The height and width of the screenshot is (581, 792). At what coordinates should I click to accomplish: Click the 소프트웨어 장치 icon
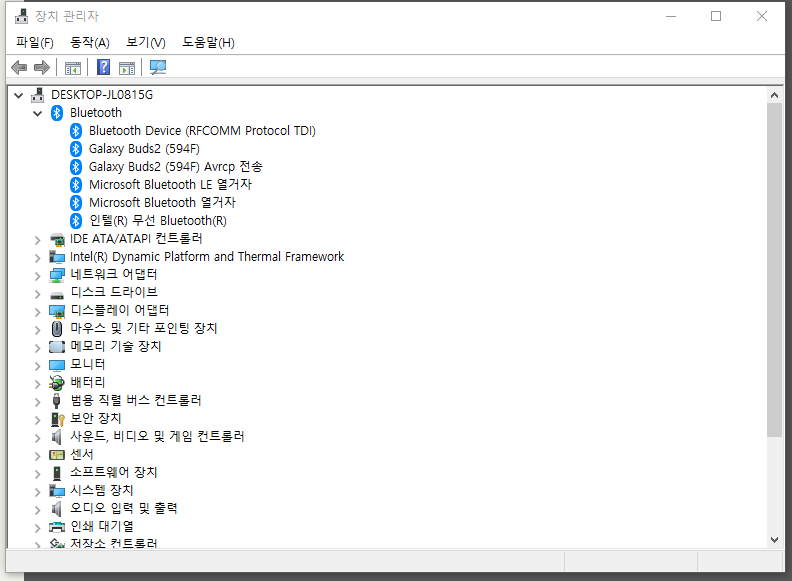tap(57, 473)
